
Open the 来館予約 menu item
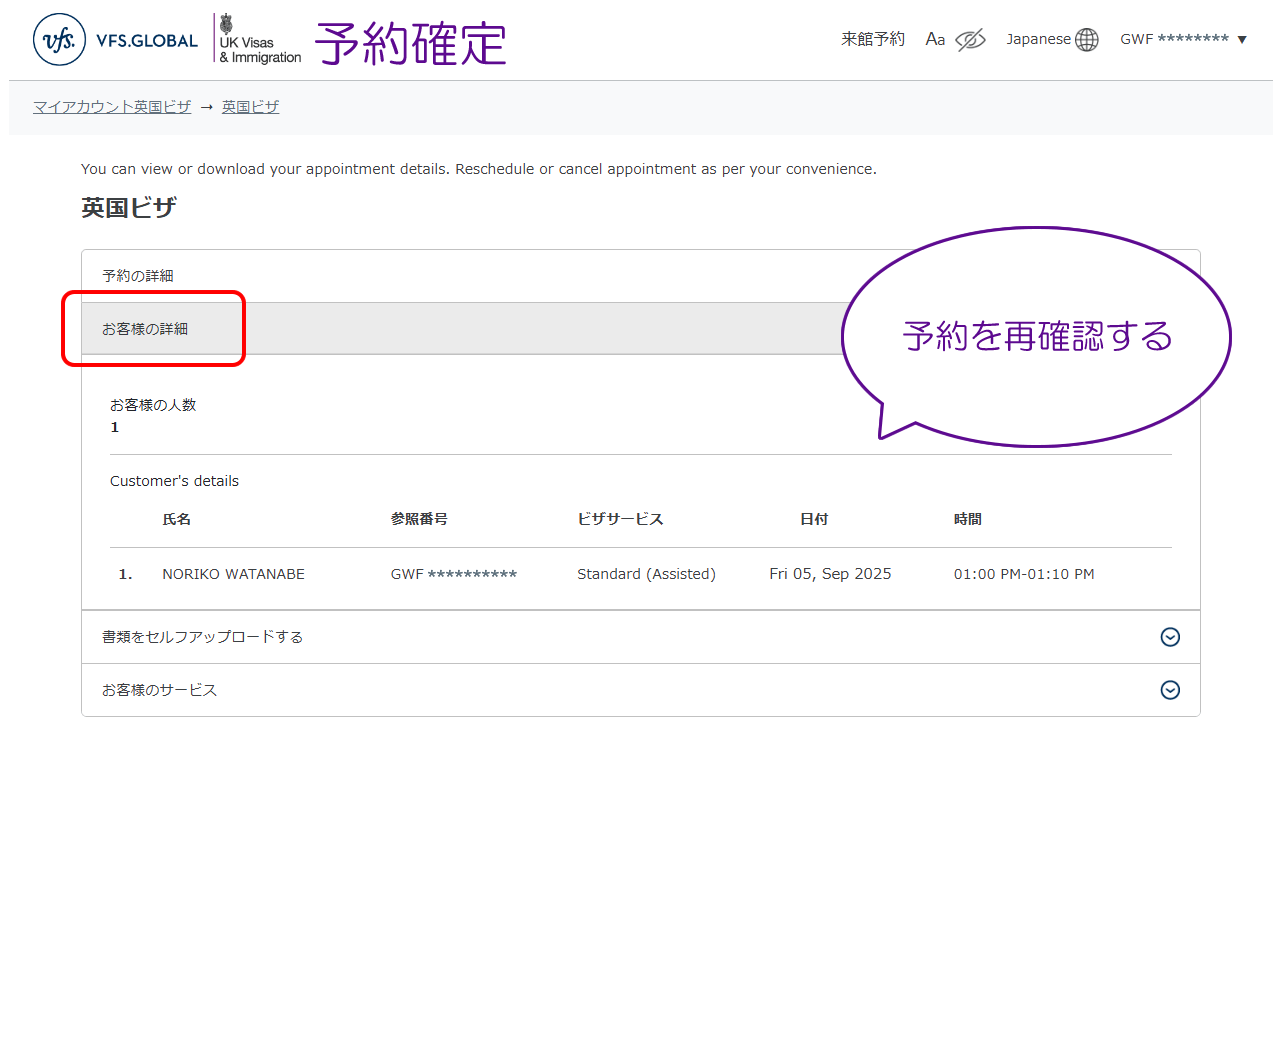(872, 39)
